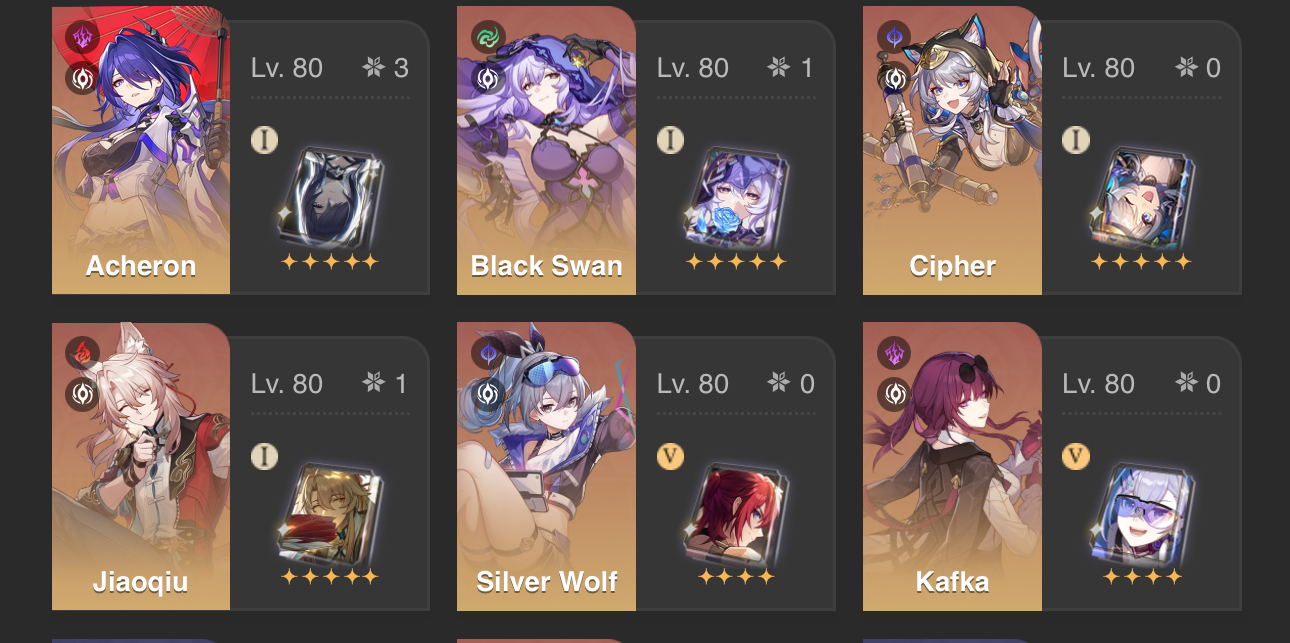
Task: Click Black Swan's Wind element icon
Action: point(488,39)
